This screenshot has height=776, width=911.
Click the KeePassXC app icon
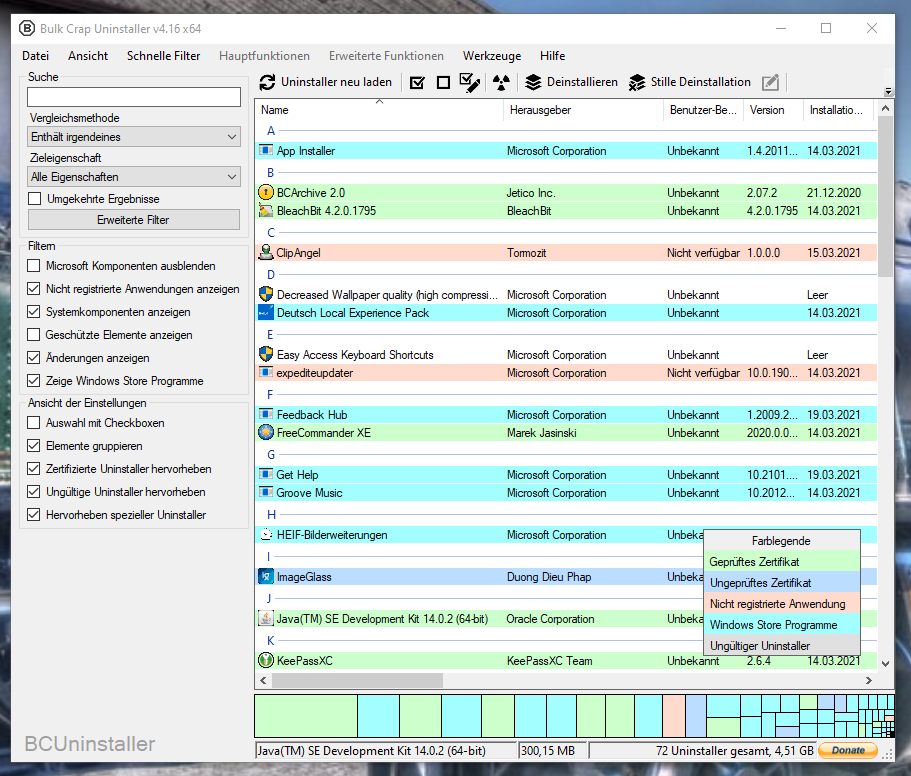coord(266,660)
